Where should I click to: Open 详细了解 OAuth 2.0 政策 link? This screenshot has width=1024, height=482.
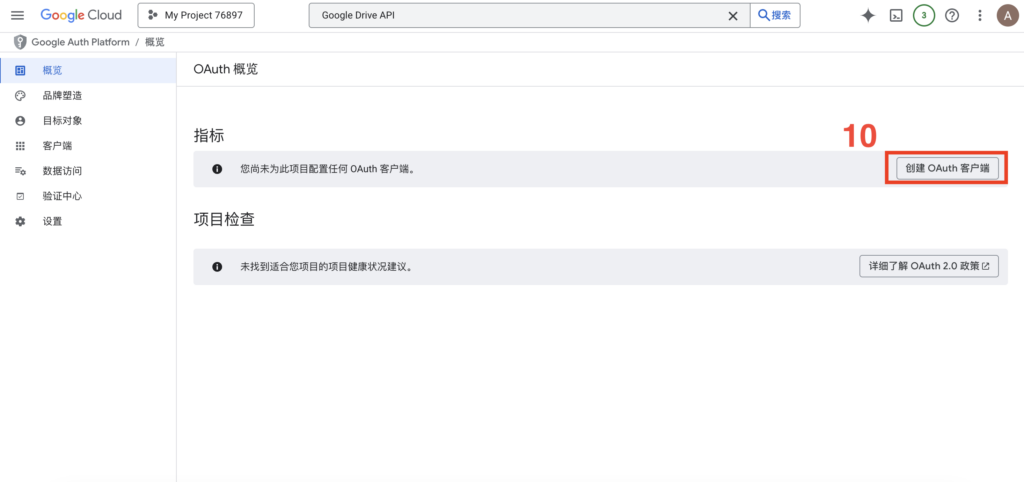929,266
